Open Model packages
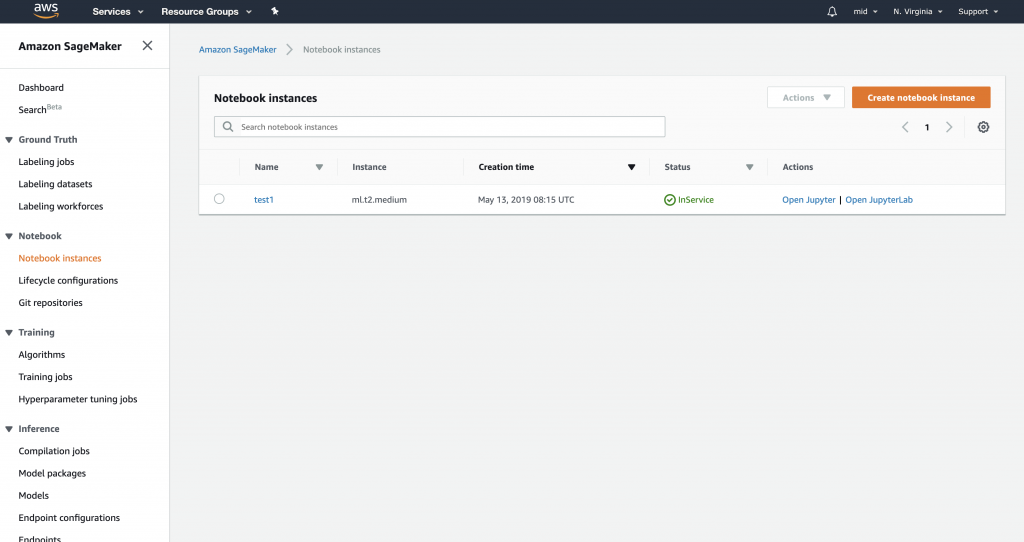The width and height of the screenshot is (1024, 542). pyautogui.click(x=52, y=473)
